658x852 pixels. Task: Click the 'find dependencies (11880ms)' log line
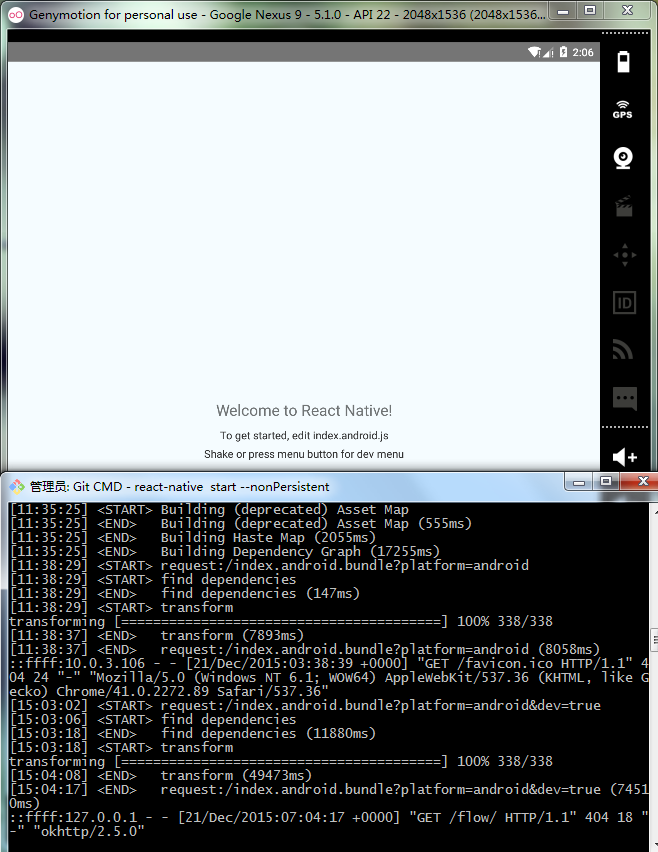click(193, 734)
